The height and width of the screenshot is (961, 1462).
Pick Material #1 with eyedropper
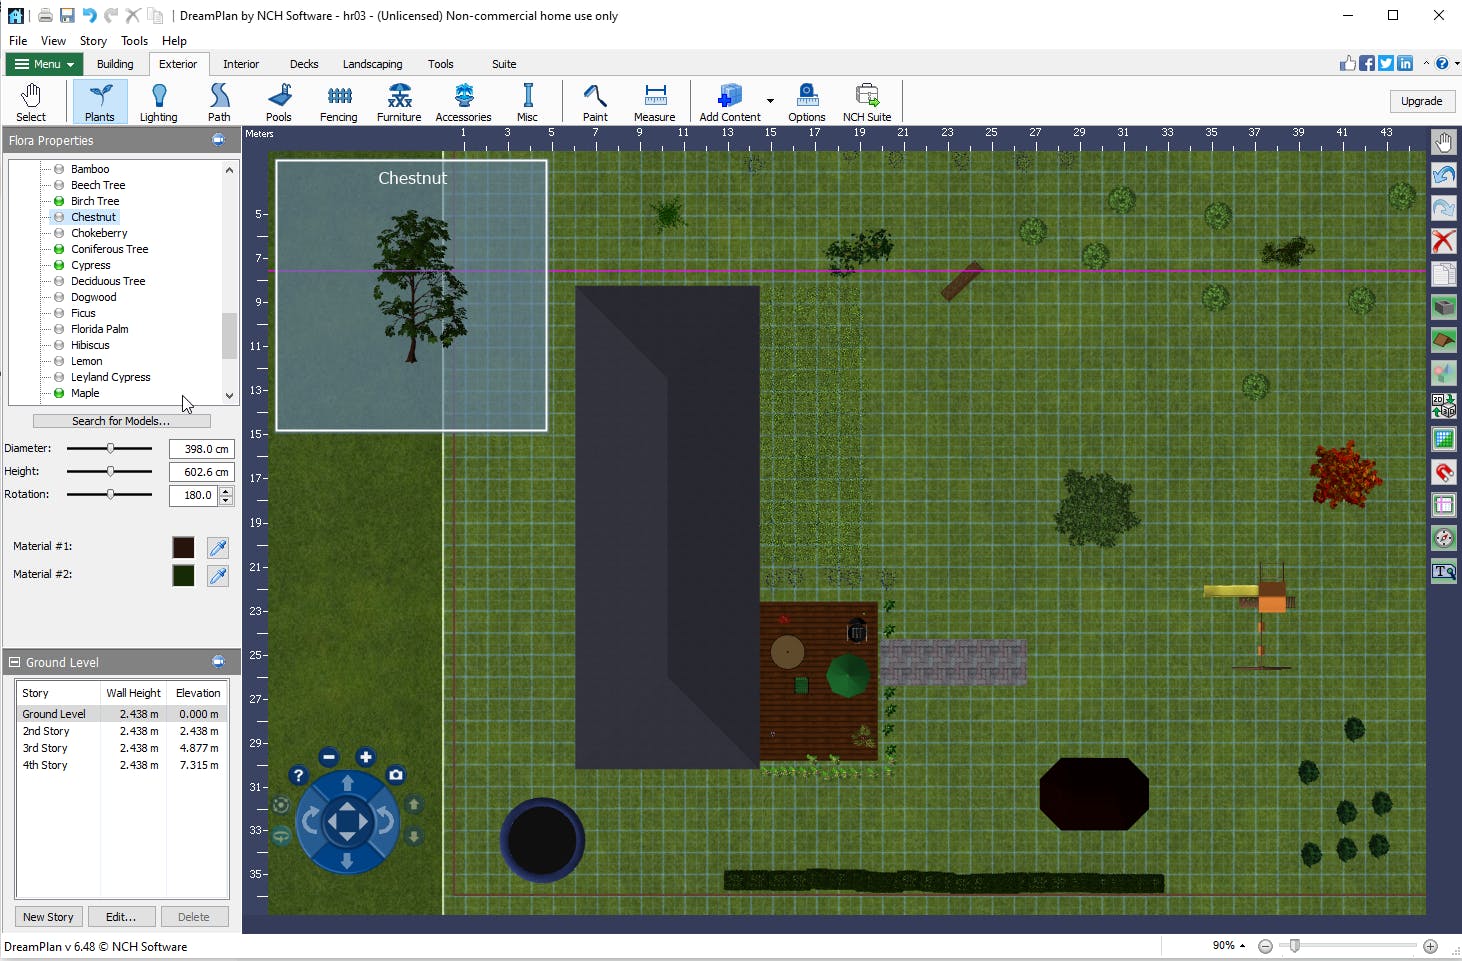coord(218,547)
